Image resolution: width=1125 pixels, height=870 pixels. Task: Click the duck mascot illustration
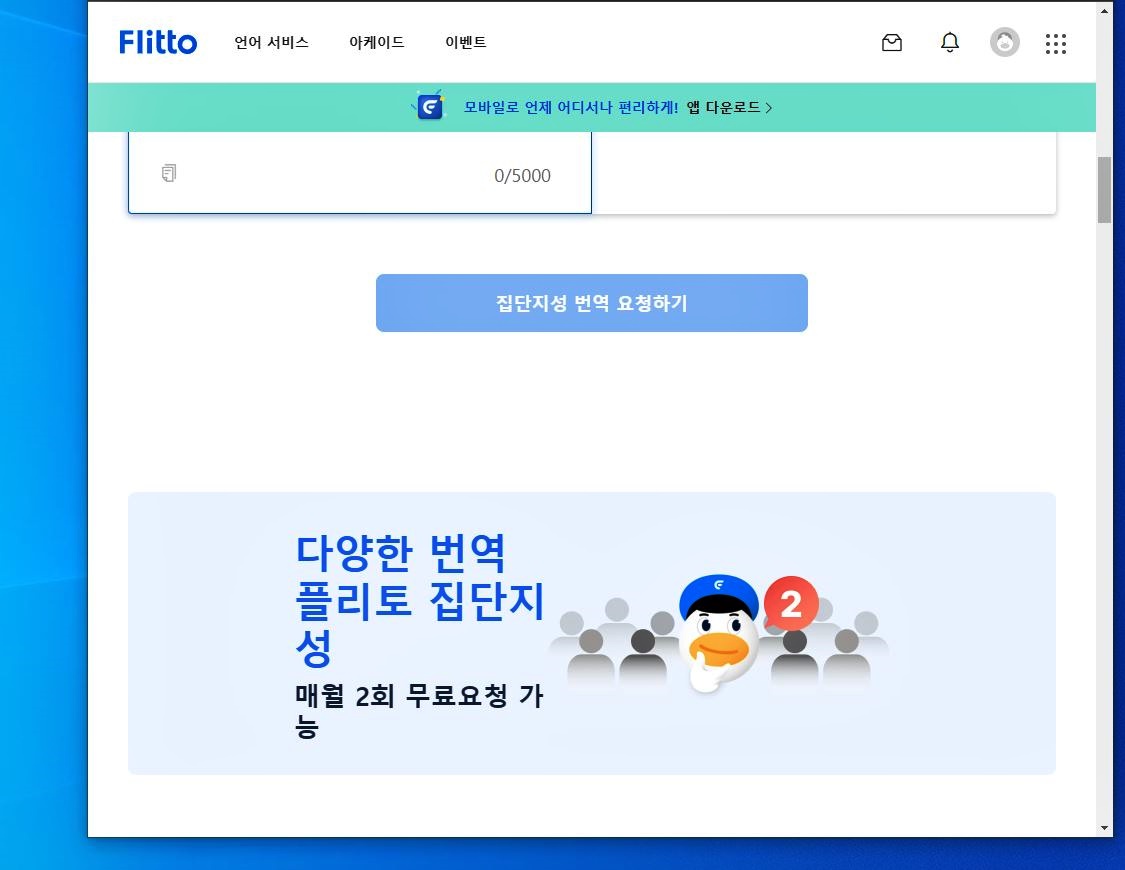pyautogui.click(x=719, y=633)
